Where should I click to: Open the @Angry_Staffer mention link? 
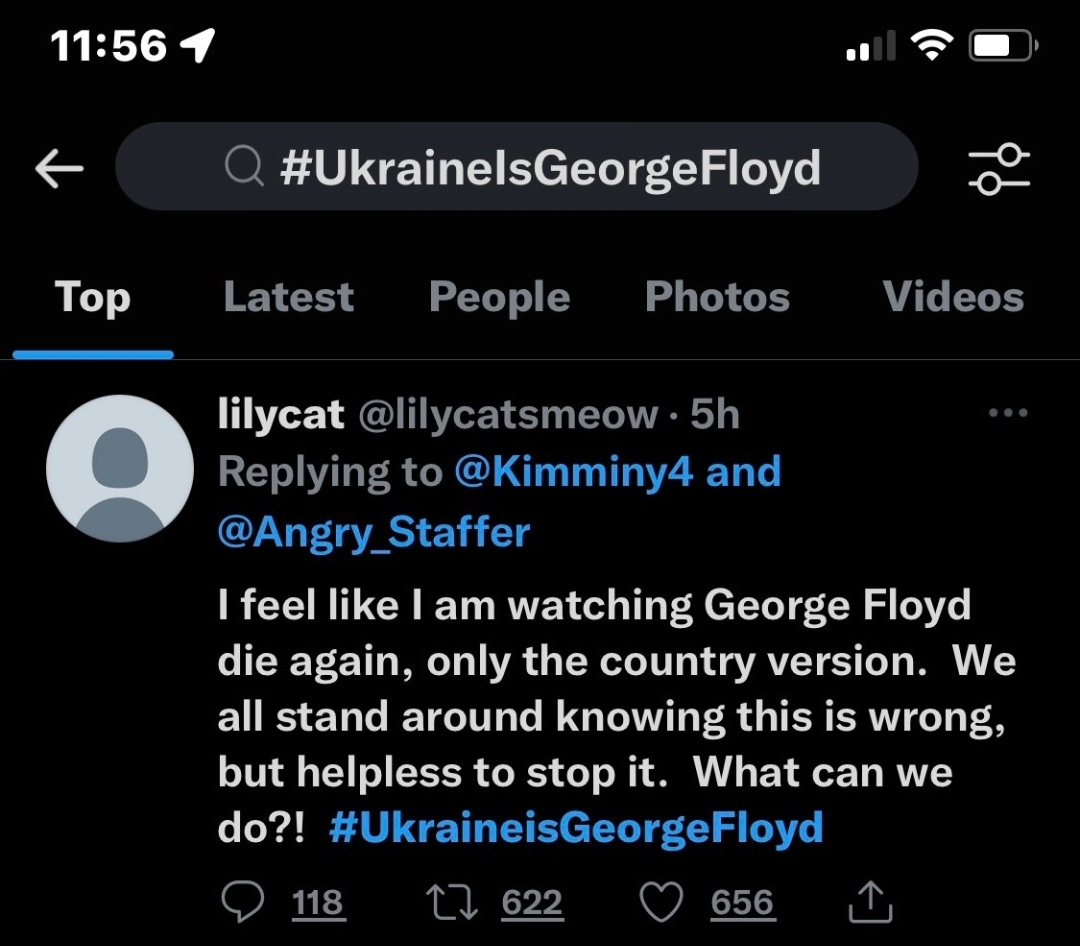[373, 531]
